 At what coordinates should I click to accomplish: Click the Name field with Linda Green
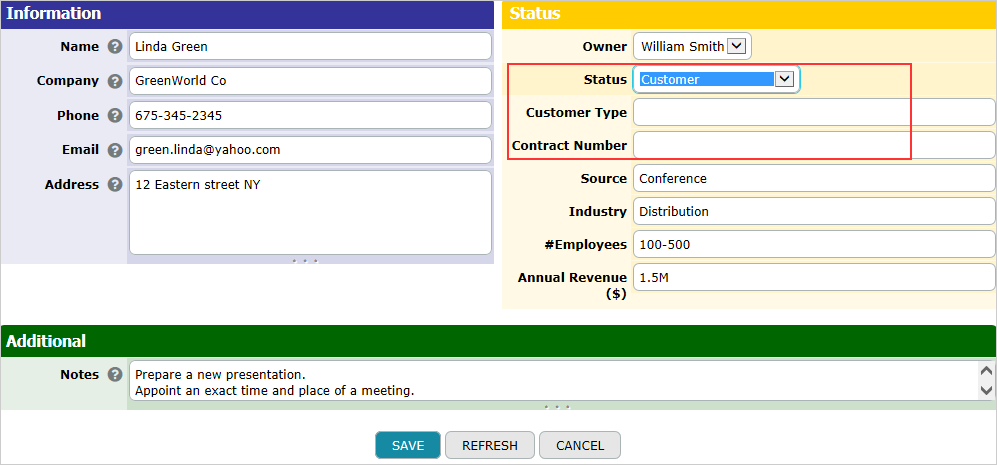point(310,46)
